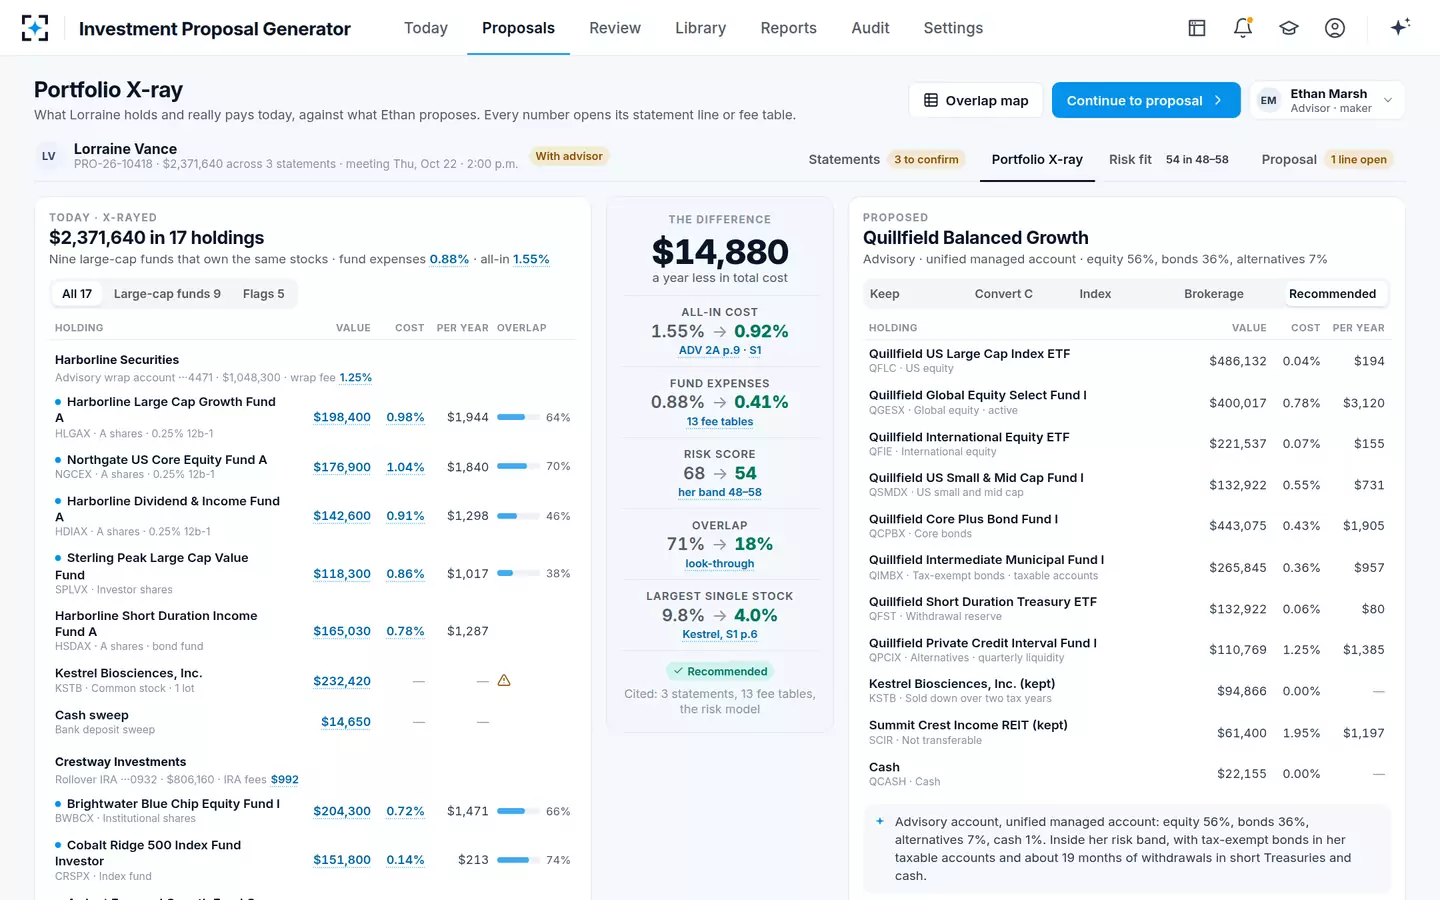Select the Portfolio X-ray tab
Image resolution: width=1440 pixels, height=900 pixels.
[1037, 159]
